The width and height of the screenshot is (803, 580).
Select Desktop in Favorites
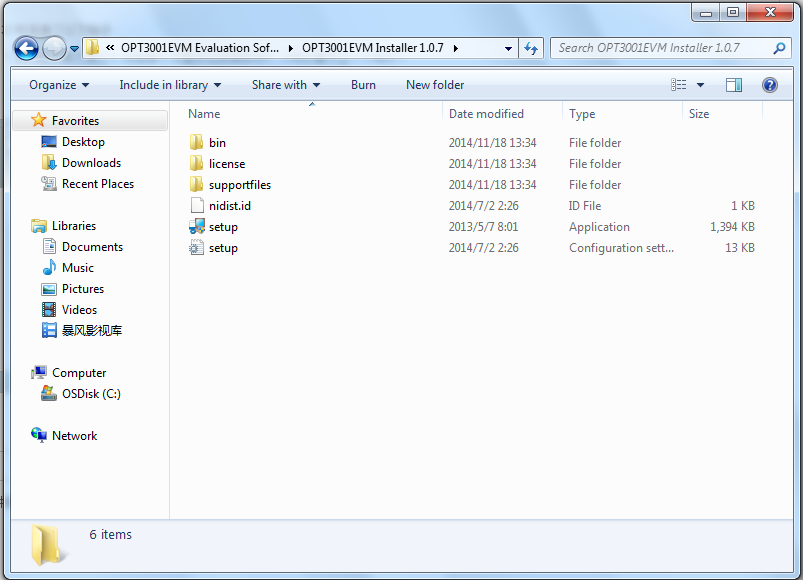pyautogui.click(x=83, y=142)
